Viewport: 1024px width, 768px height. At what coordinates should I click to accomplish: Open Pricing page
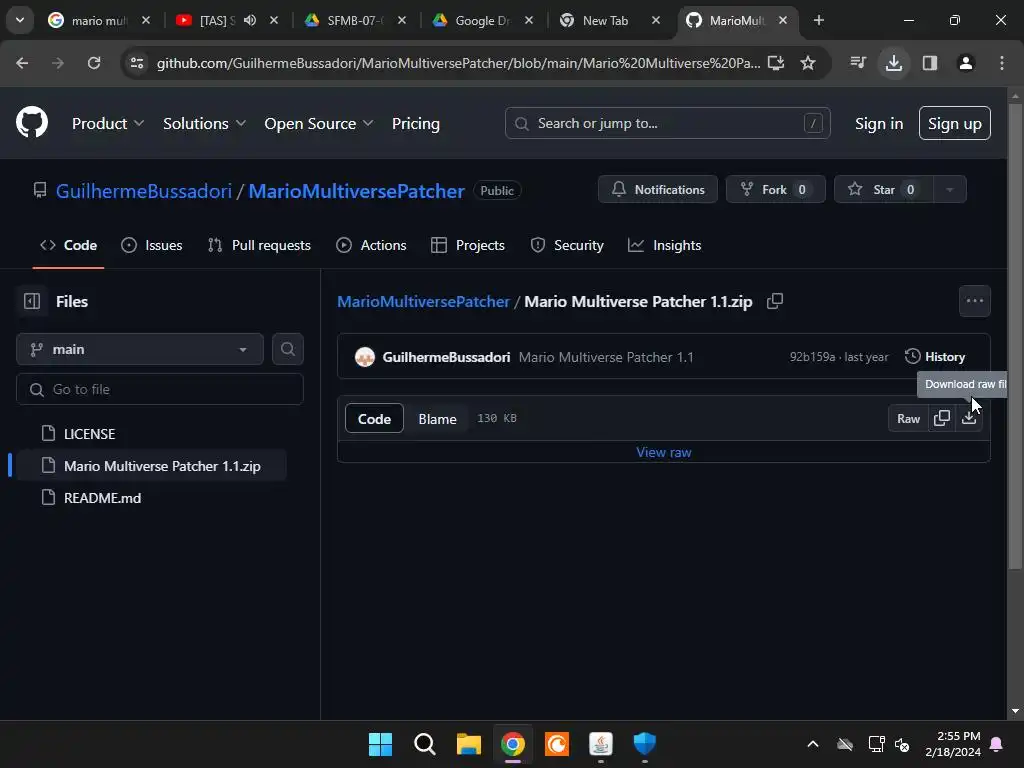415,123
